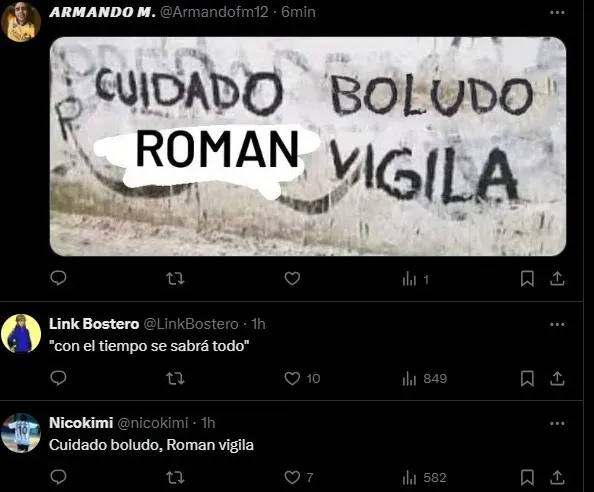Like Armando M.'s tweet
594x492 pixels.
[x=292, y=279]
